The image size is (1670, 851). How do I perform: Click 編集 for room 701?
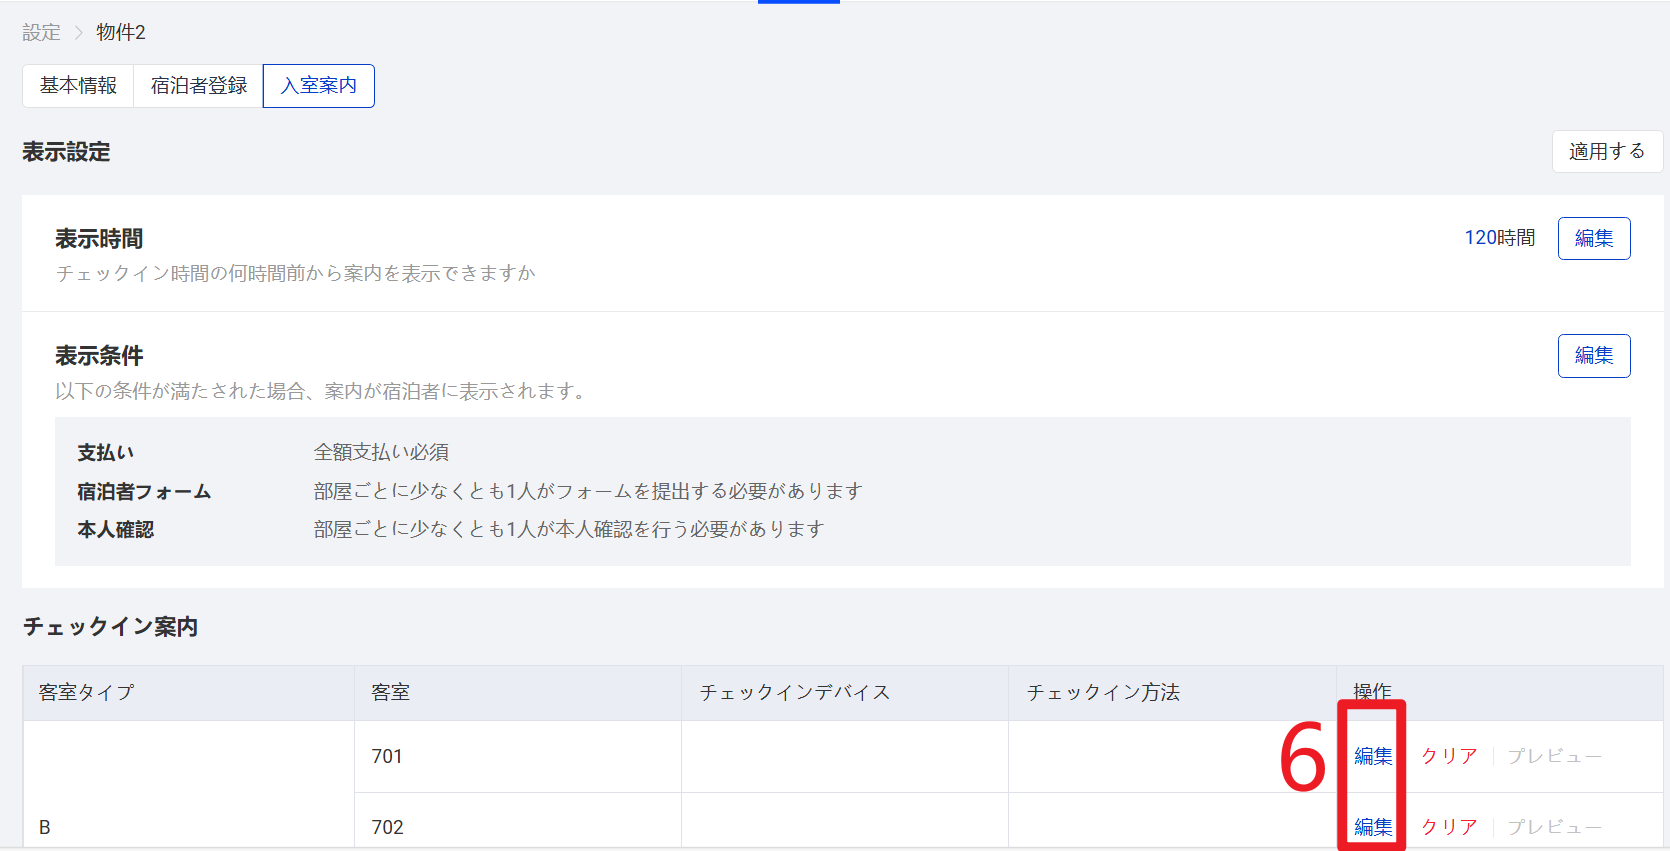[x=1373, y=757]
